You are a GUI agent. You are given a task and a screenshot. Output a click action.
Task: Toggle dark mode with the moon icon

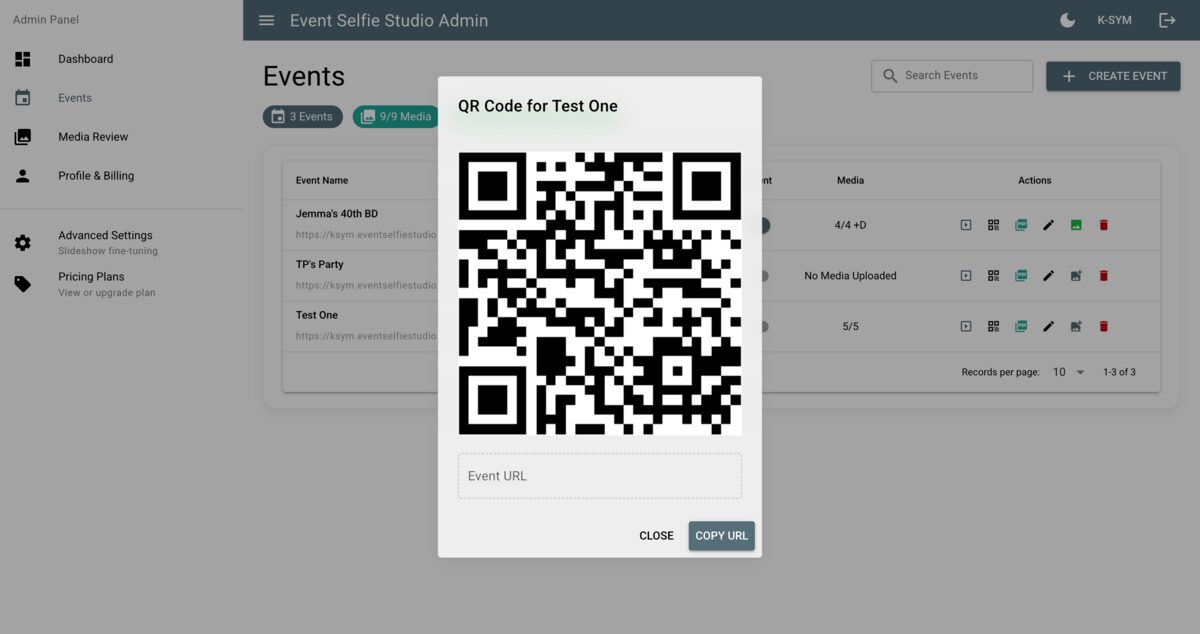[x=1066, y=19]
